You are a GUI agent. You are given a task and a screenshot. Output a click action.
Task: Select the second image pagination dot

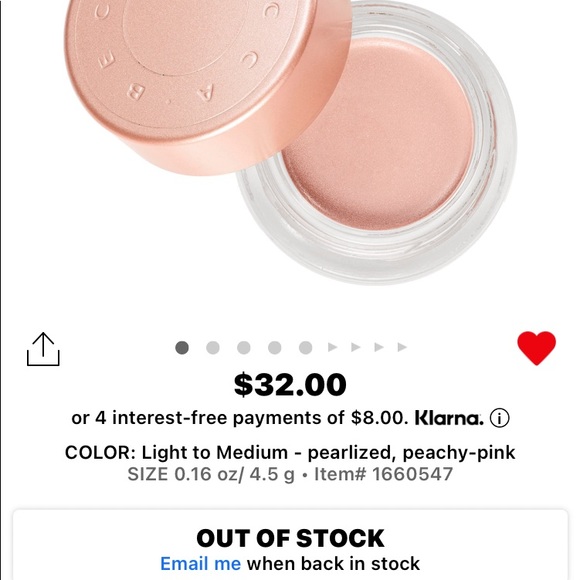(213, 348)
